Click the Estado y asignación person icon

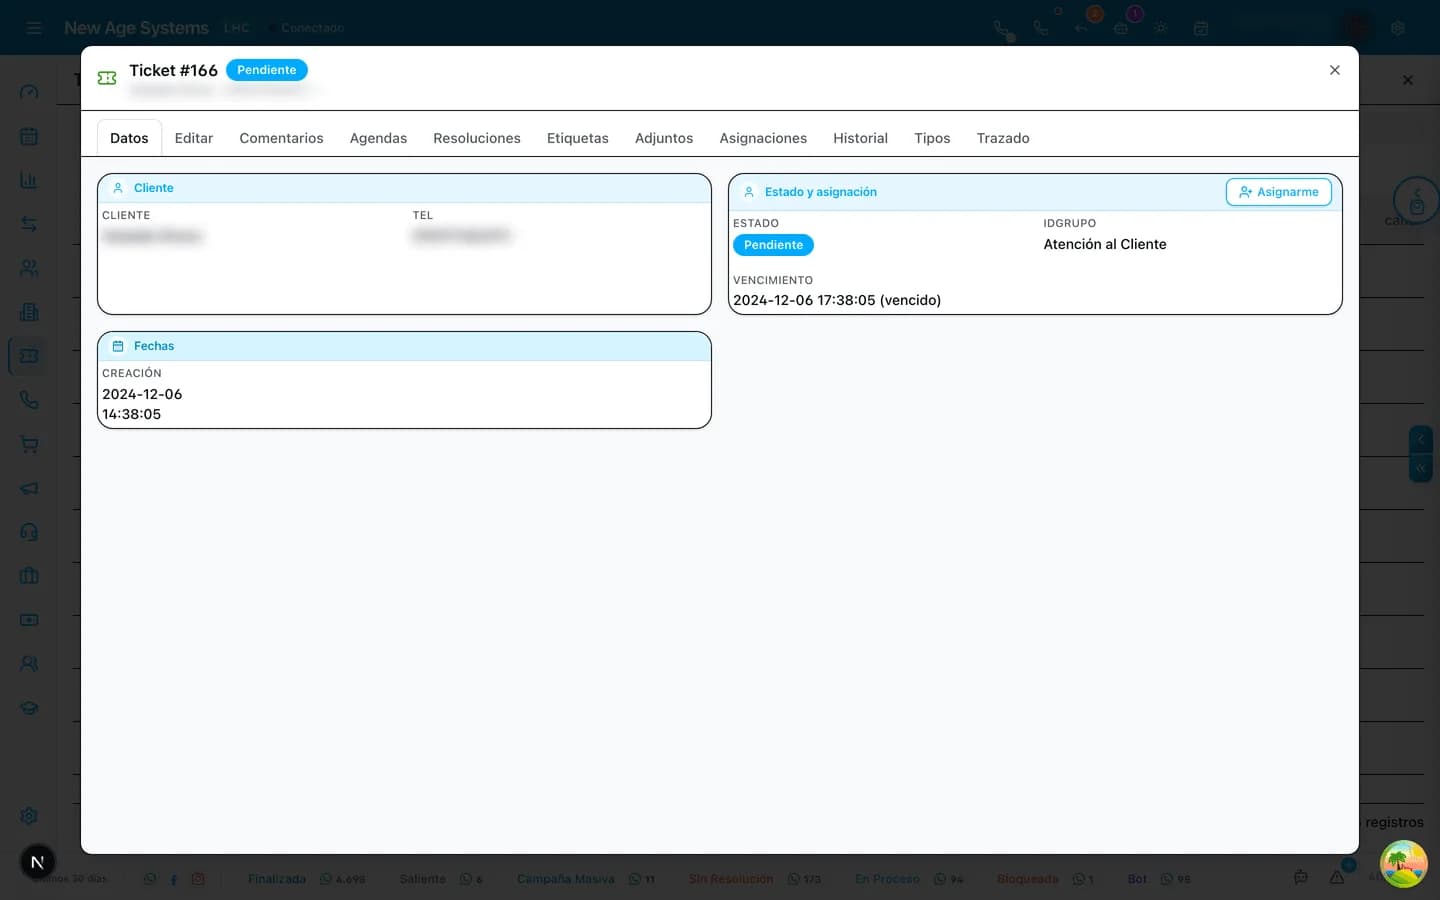click(x=749, y=192)
